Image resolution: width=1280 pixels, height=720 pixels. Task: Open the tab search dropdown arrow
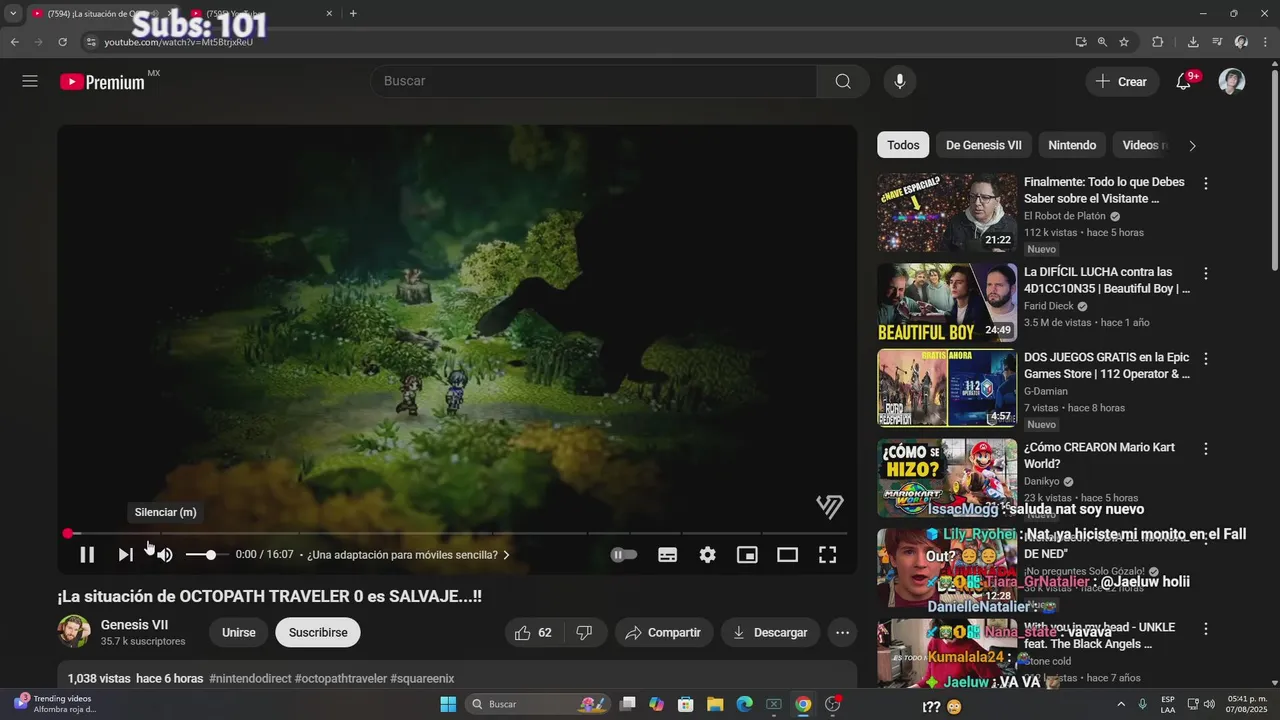13,14
